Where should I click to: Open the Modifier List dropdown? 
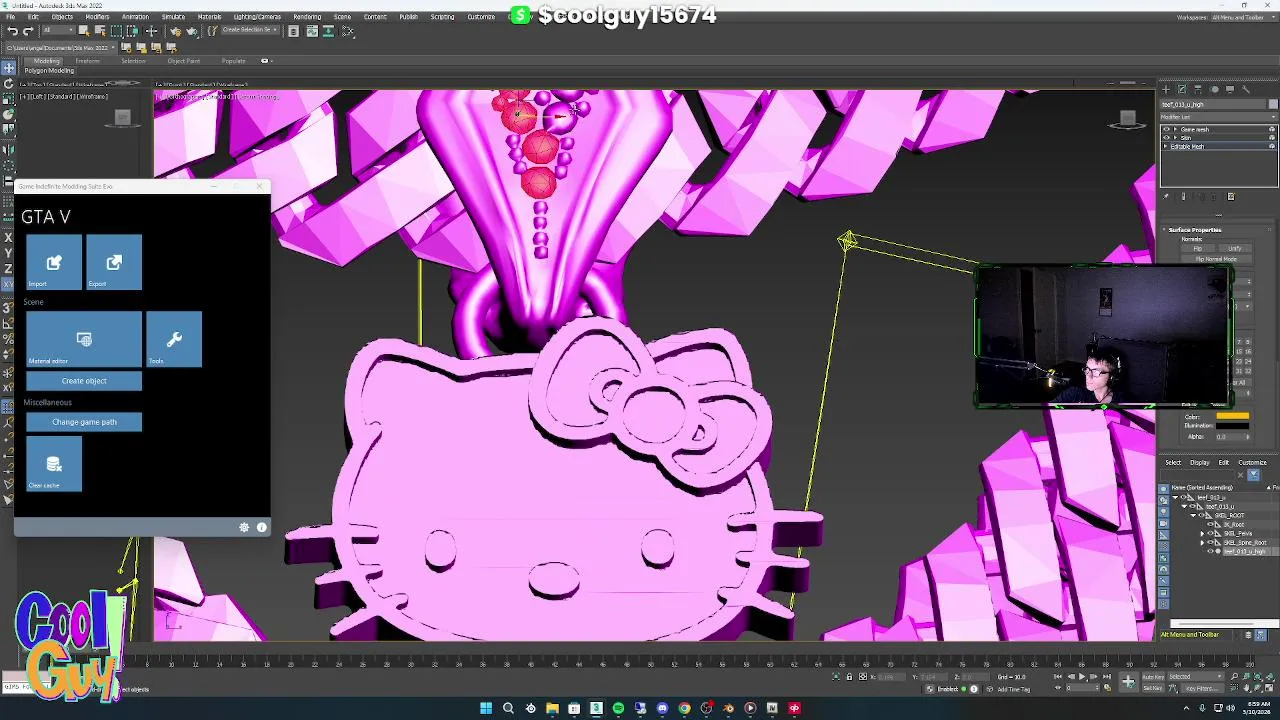click(x=1218, y=117)
